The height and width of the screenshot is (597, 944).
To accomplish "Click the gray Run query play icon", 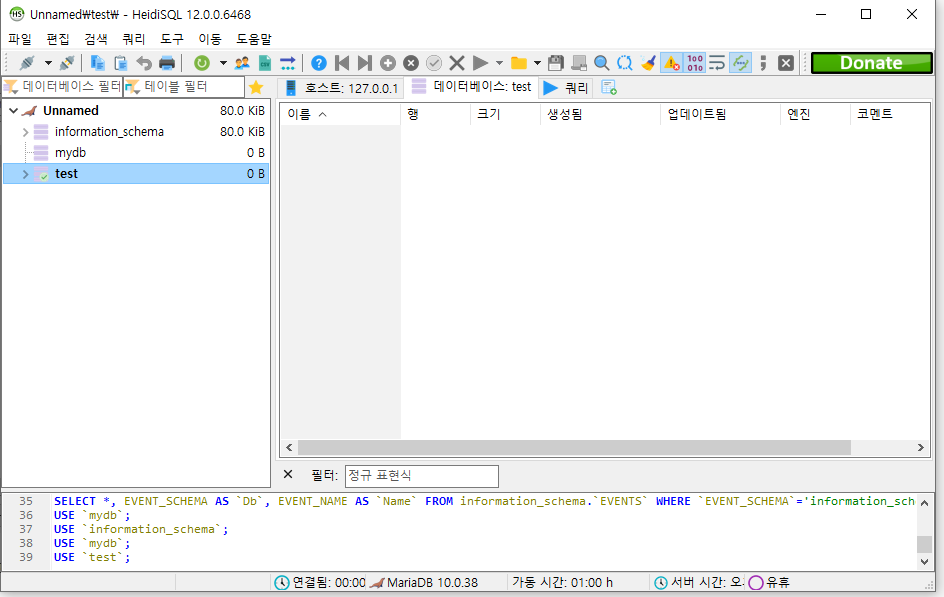I will 480,63.
